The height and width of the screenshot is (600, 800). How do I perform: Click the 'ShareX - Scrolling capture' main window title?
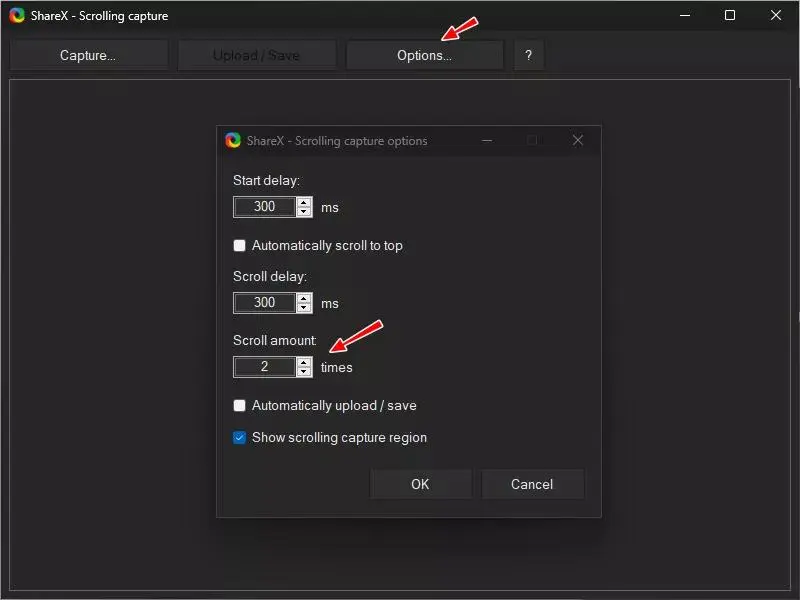tap(99, 16)
